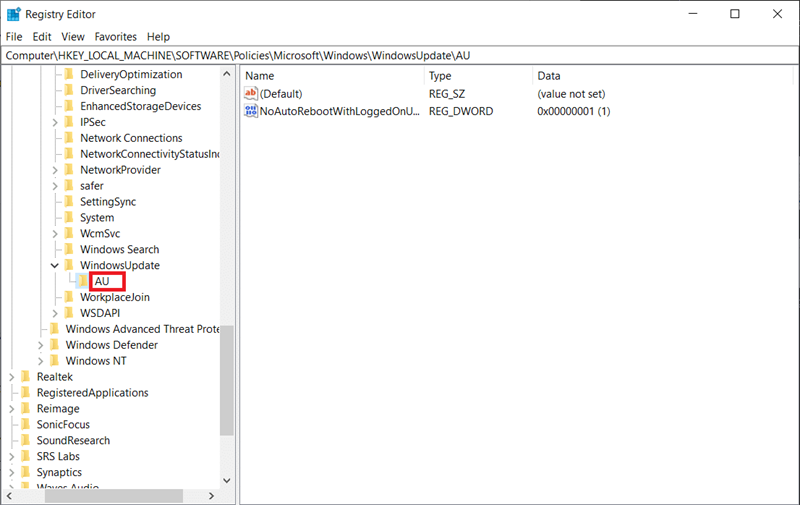
Task: Select the IPSec folder icon
Action: click(69, 122)
